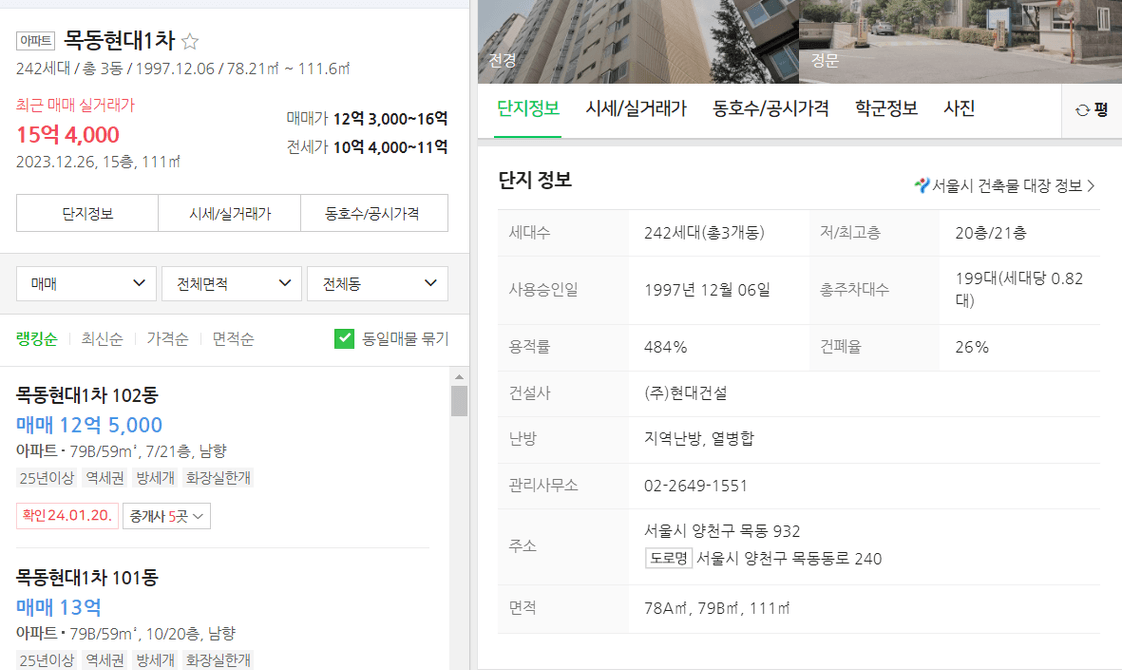Click the 20층/21층 floor value
Screen dimensions: 1122x670
[x=991, y=233]
